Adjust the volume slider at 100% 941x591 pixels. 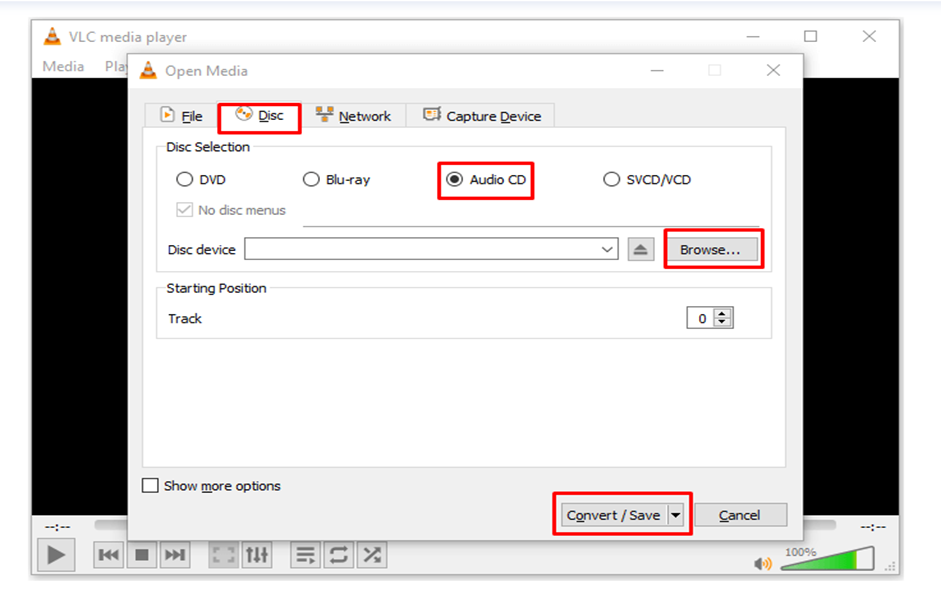click(x=828, y=559)
